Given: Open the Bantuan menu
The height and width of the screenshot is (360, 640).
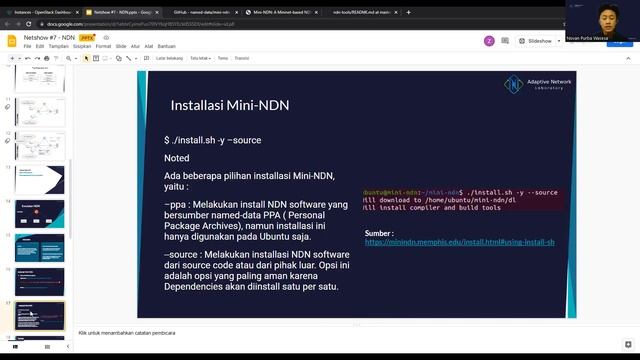Looking at the screenshot, I should point(167,47).
